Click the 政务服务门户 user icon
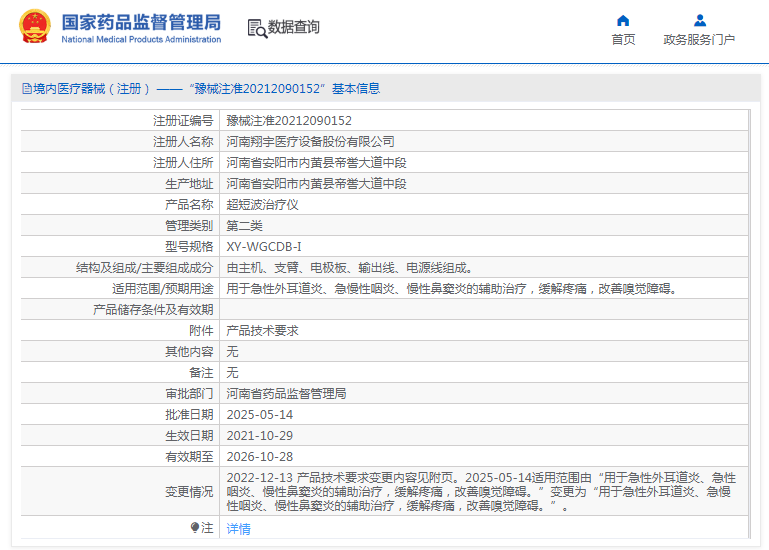This screenshot has height=550, width=769. click(700, 21)
